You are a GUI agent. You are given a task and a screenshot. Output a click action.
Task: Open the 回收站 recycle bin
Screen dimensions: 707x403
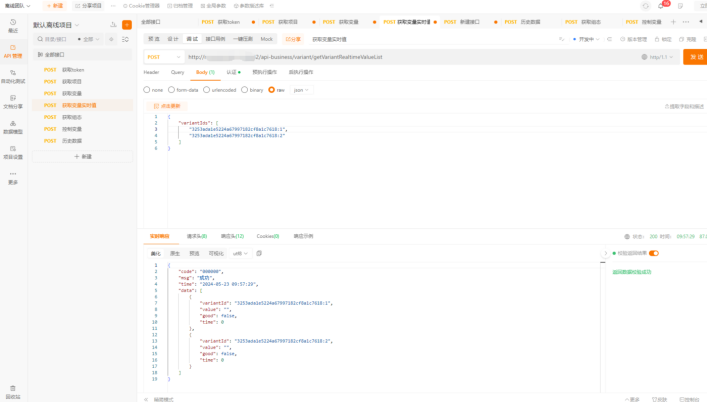pos(13,390)
